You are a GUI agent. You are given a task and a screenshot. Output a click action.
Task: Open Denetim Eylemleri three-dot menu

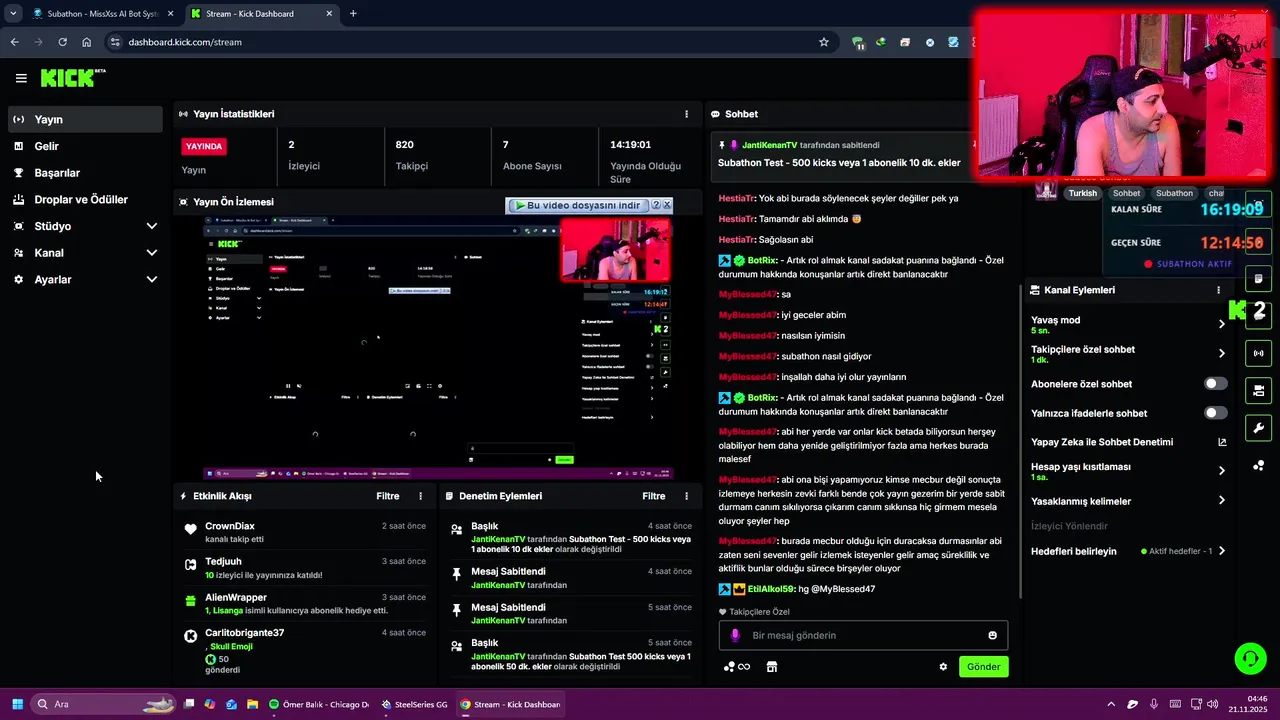686,496
